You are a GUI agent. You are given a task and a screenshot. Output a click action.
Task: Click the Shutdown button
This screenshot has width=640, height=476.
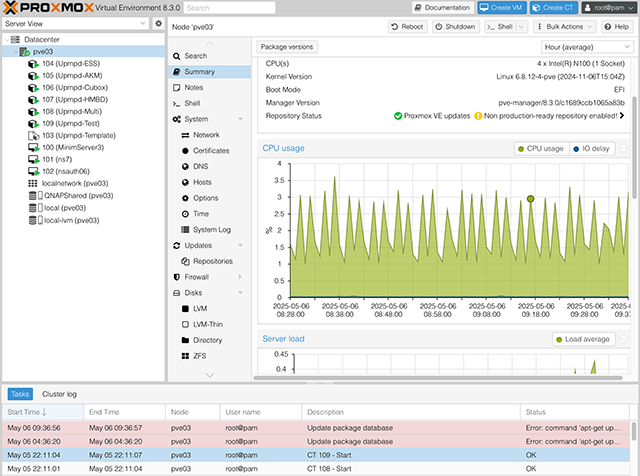[455, 27]
